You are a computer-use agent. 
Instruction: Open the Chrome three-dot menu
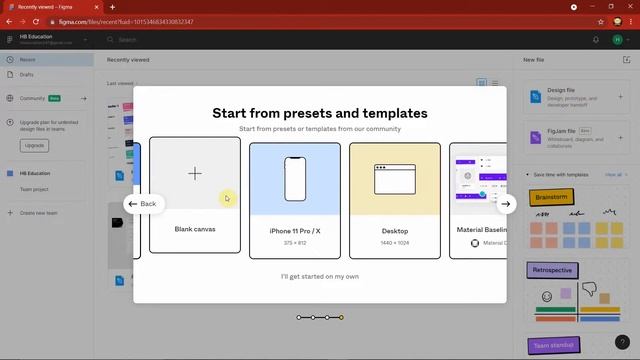[631, 22]
